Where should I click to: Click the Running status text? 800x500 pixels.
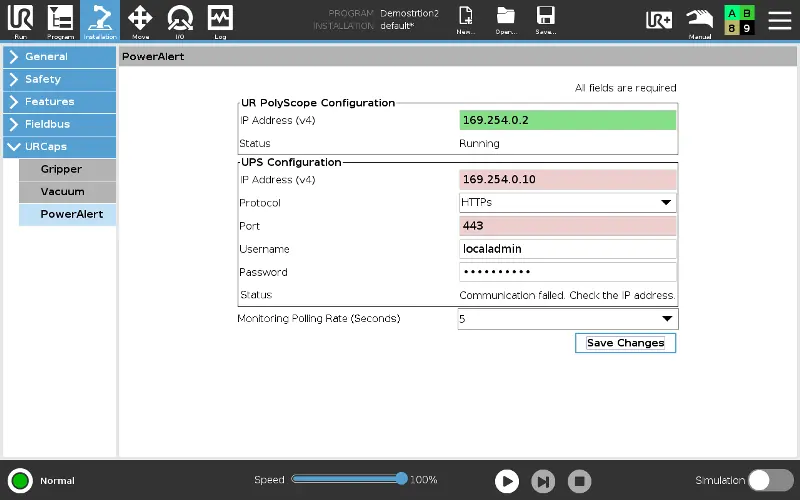click(479, 143)
